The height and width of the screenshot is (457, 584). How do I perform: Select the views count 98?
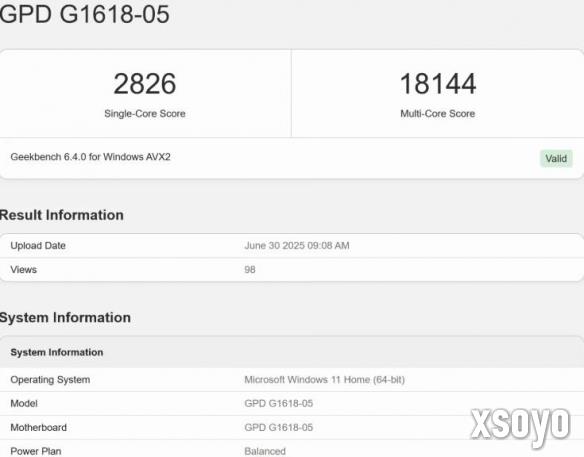pyautogui.click(x=250, y=270)
